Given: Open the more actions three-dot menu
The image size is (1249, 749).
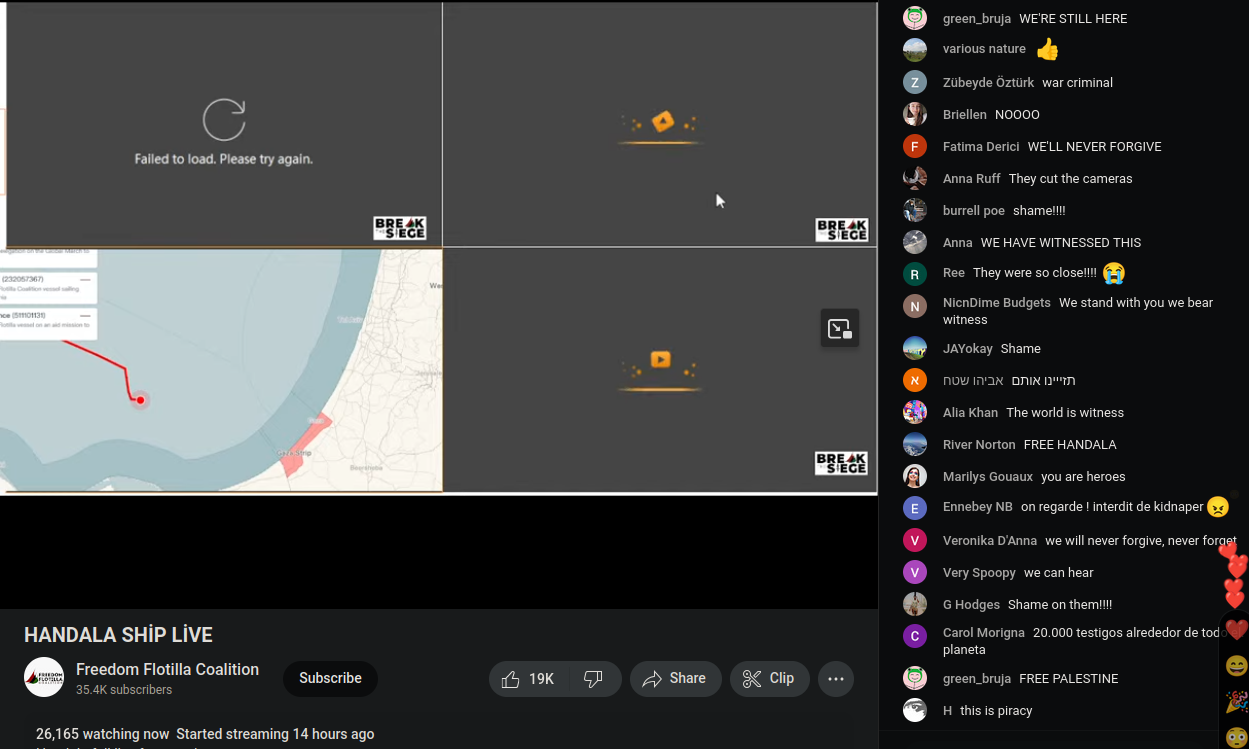Looking at the screenshot, I should (836, 679).
